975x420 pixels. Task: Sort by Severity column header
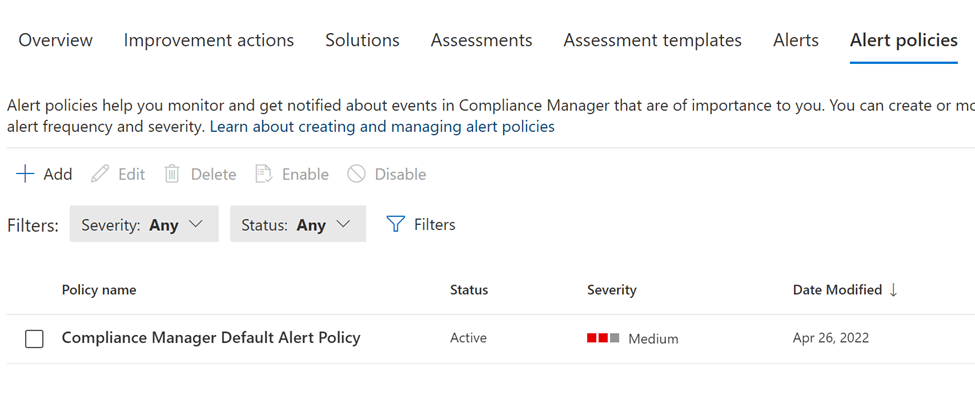point(612,290)
